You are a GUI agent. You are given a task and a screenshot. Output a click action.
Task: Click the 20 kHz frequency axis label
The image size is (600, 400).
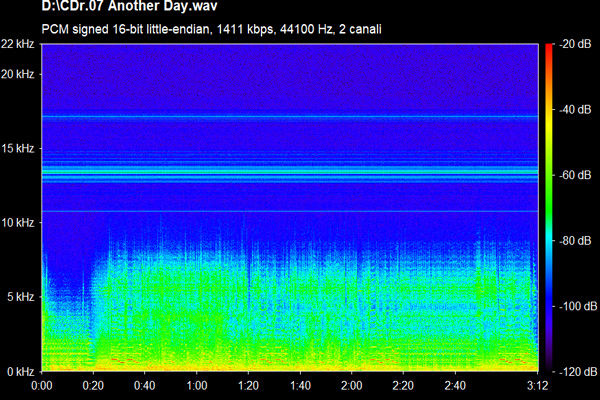click(x=18, y=74)
